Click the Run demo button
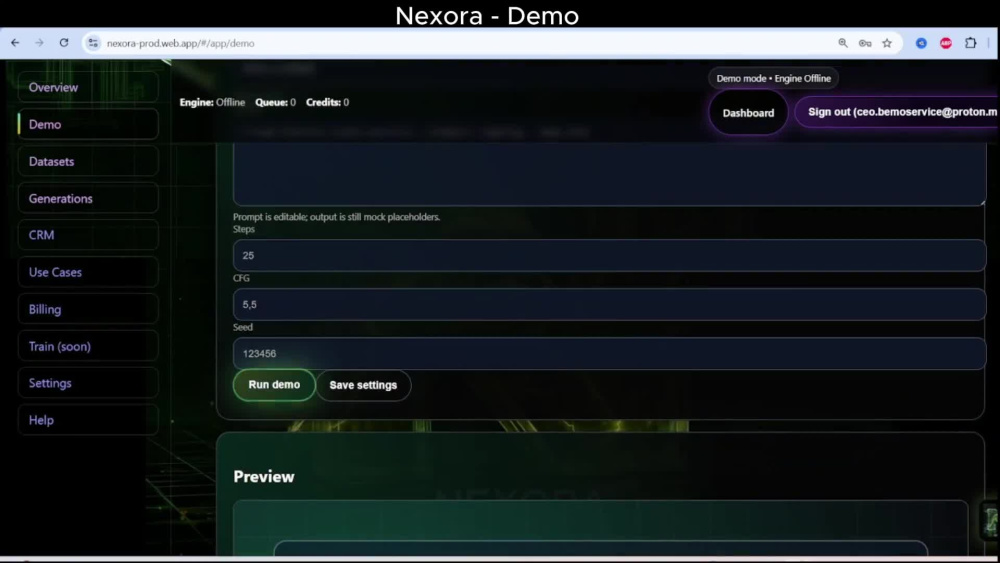This screenshot has width=1000, height=563. 274,384
